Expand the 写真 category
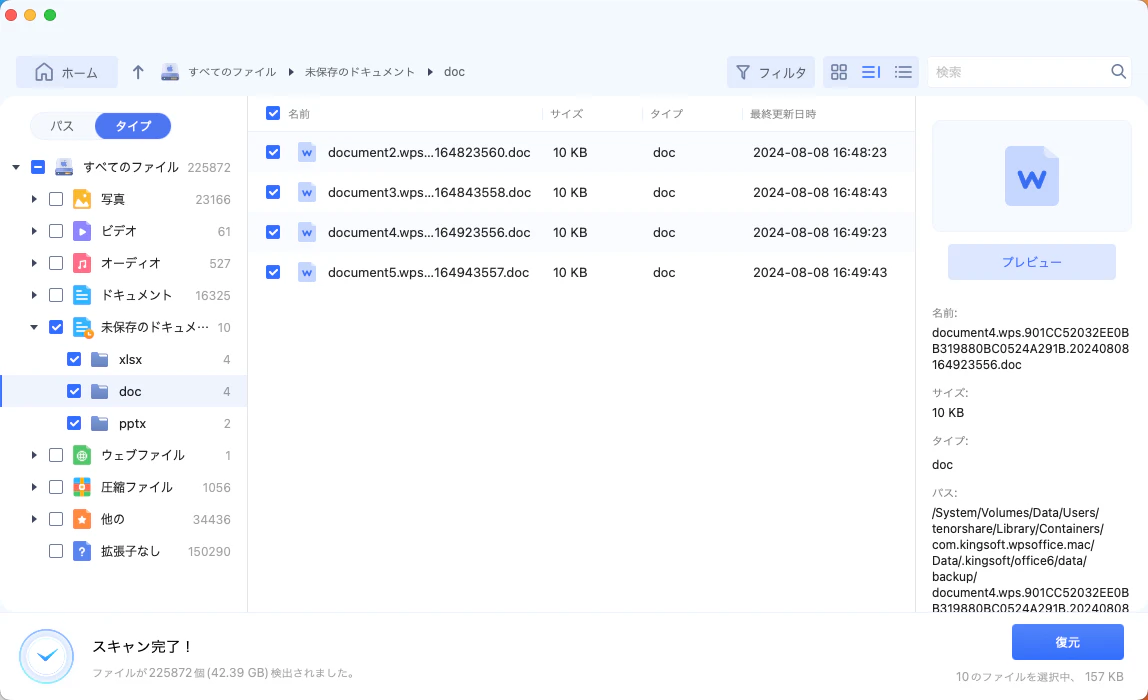Viewport: 1148px width, 700px height. coord(34,199)
